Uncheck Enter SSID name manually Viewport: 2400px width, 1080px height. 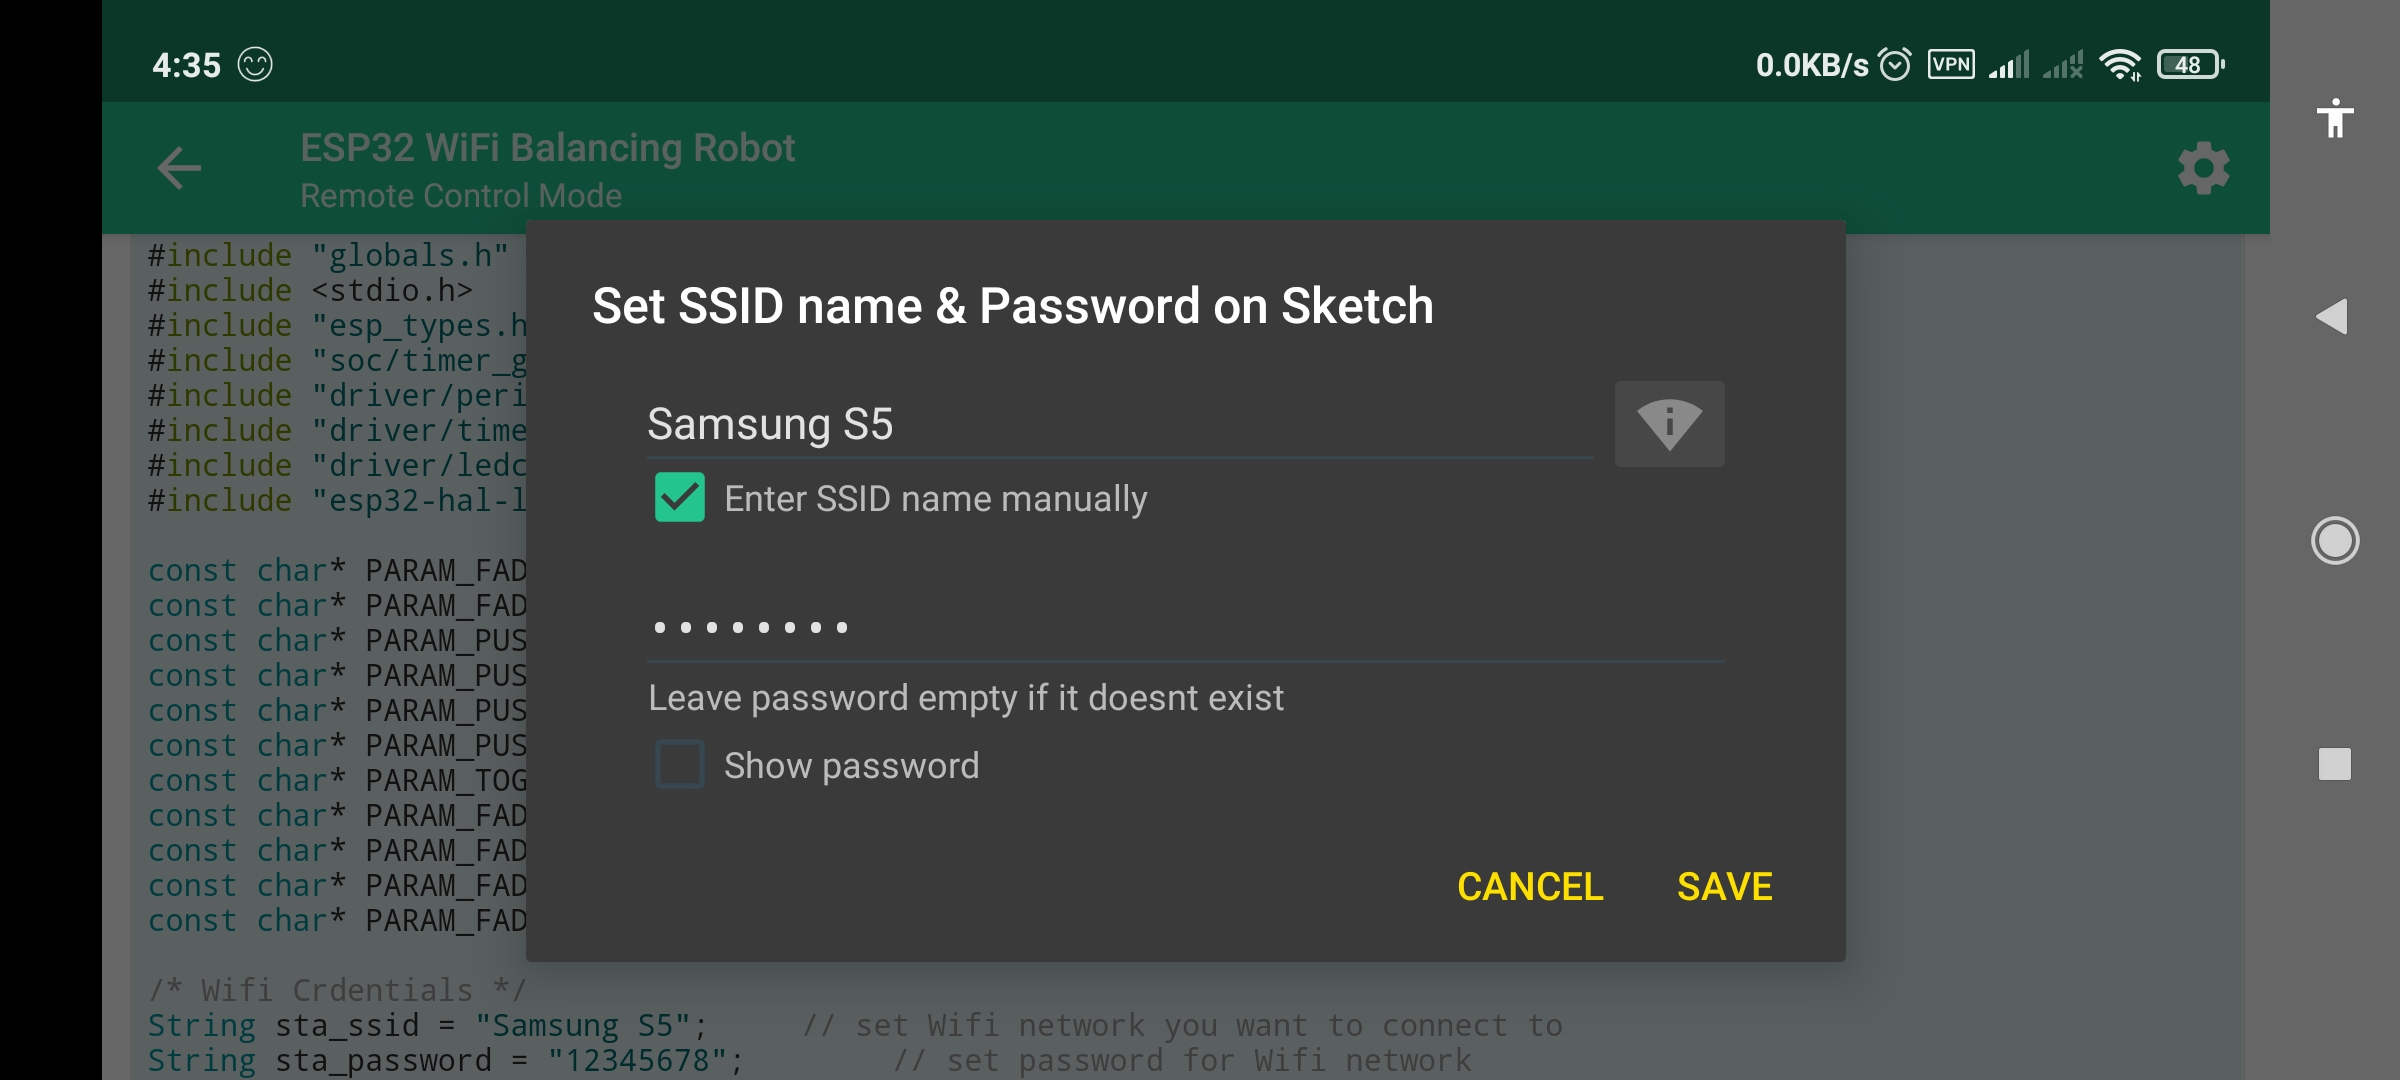coord(680,498)
